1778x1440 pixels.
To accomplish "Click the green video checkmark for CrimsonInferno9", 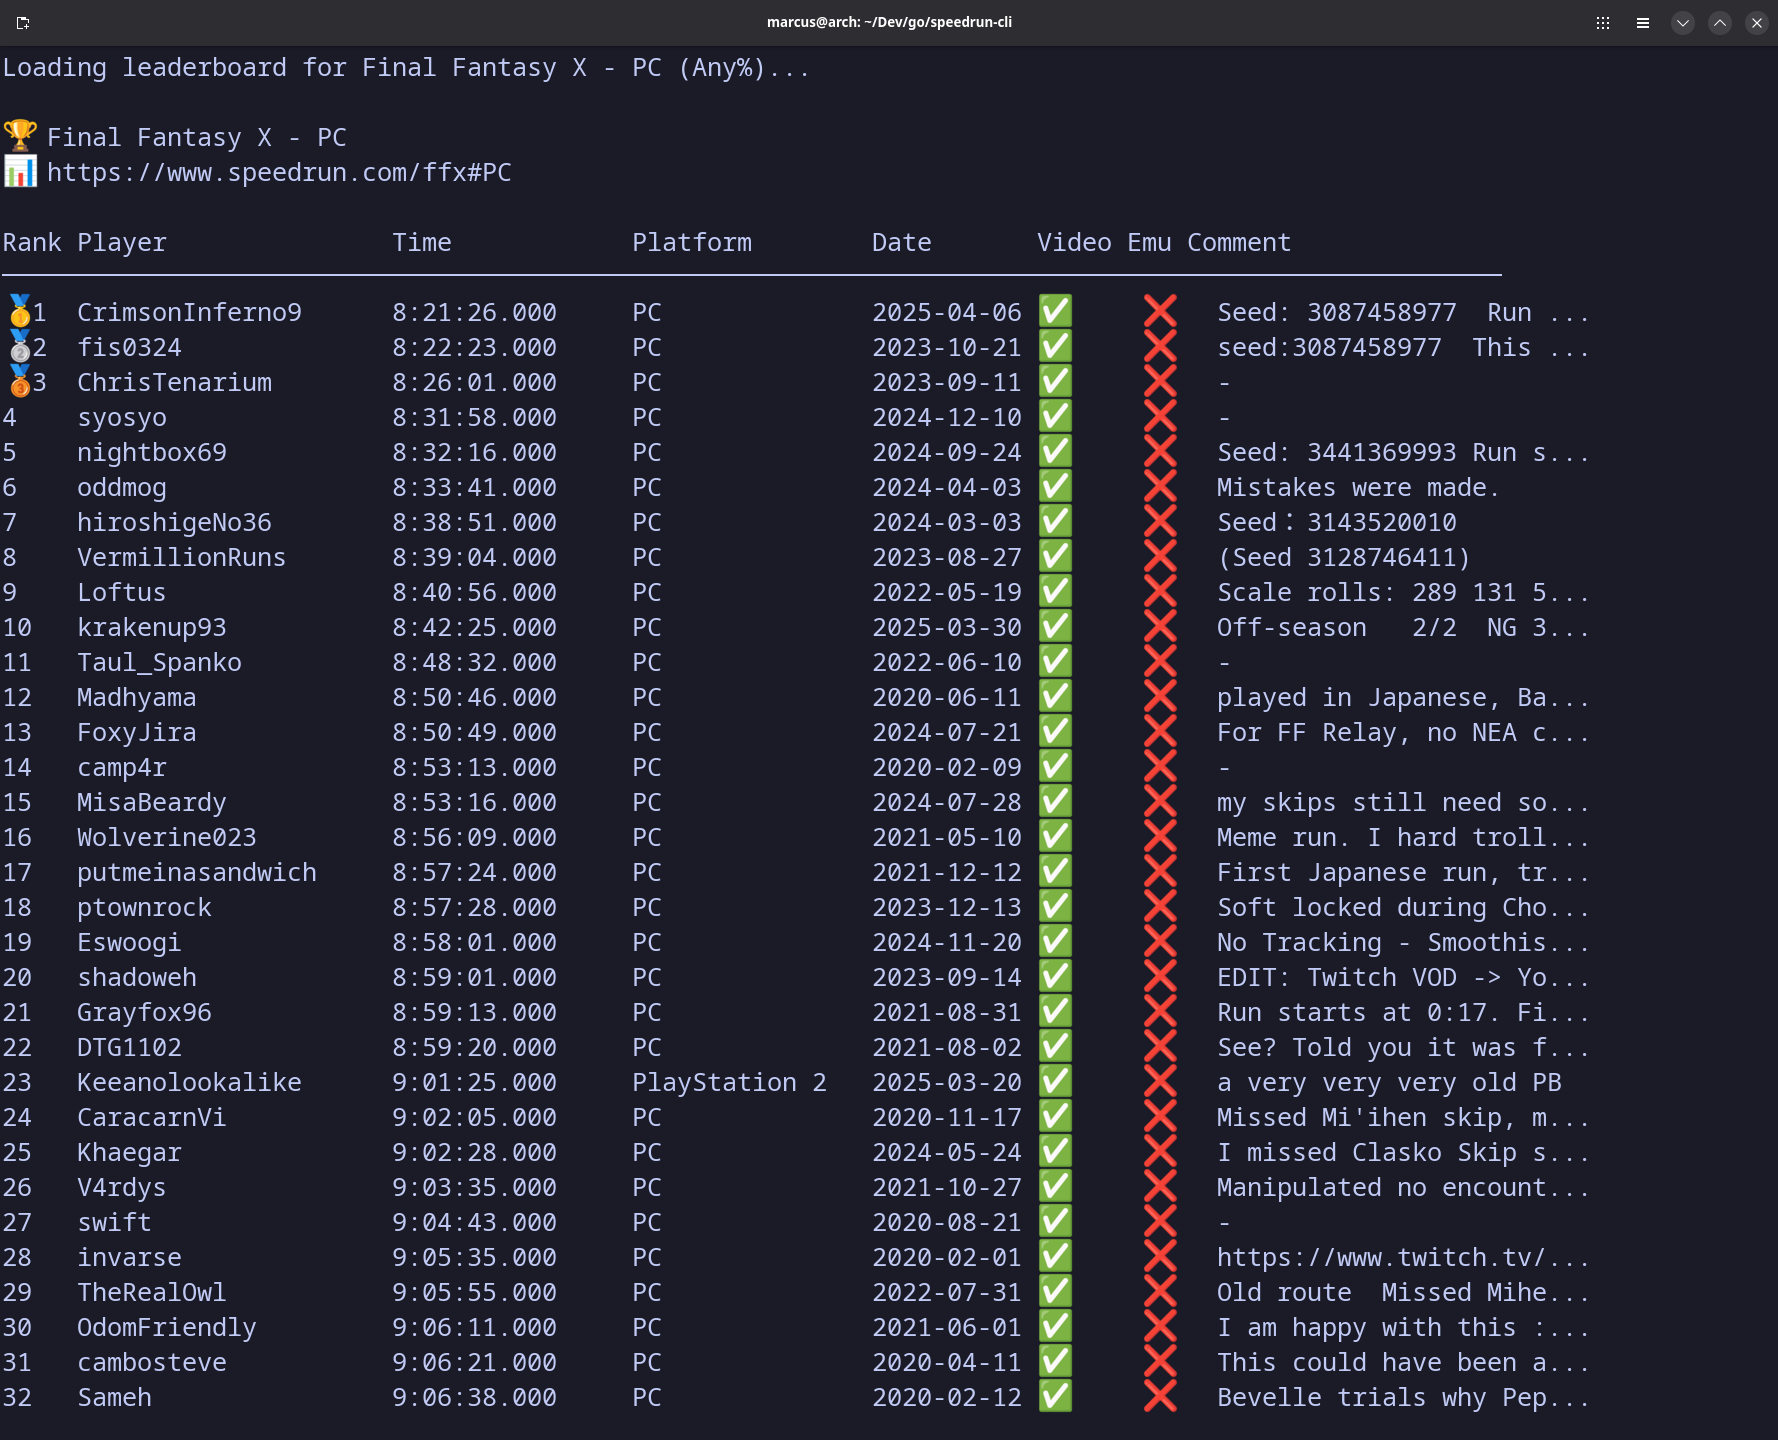I will tap(1055, 311).
